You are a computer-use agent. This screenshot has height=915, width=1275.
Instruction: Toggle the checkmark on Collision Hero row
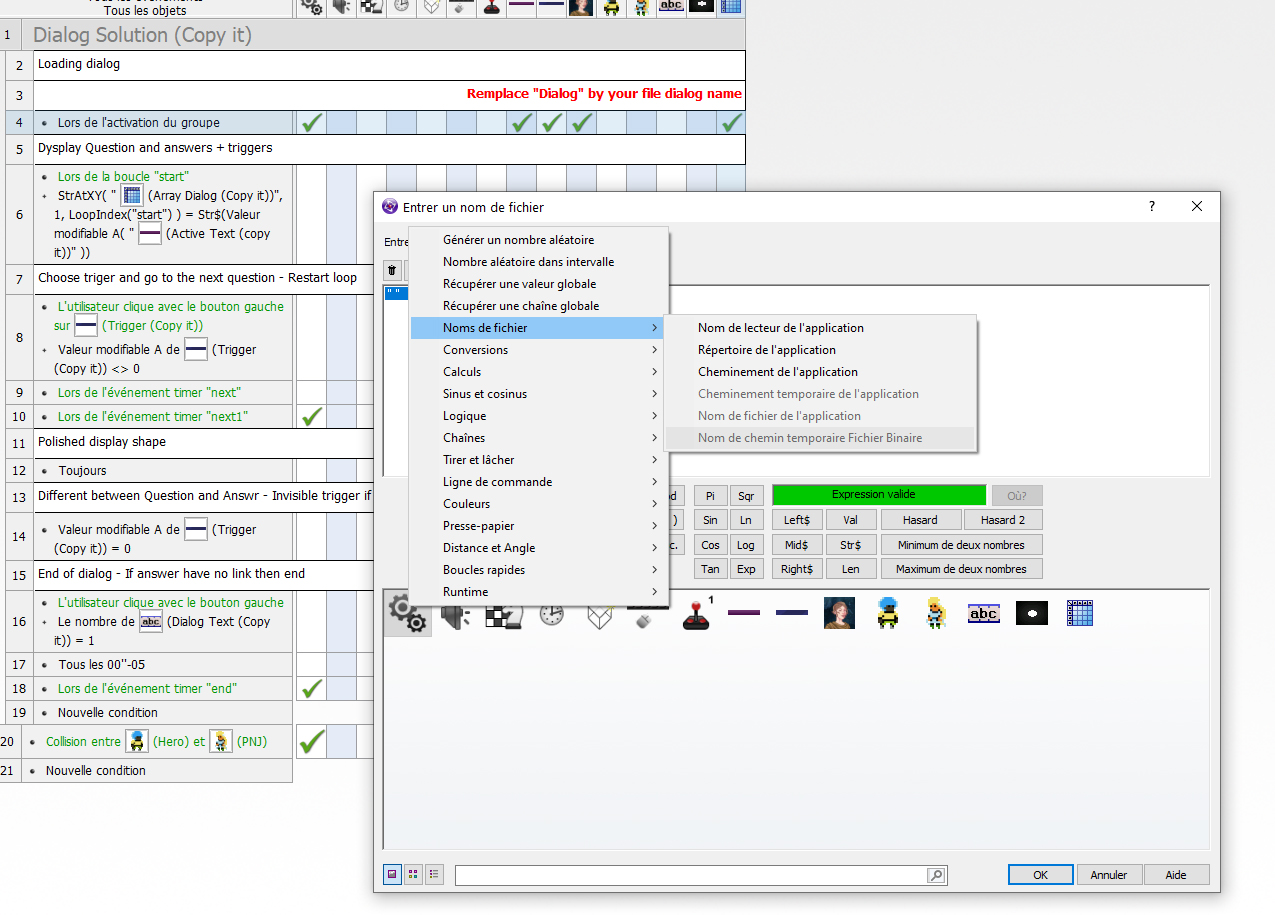pyautogui.click(x=312, y=742)
